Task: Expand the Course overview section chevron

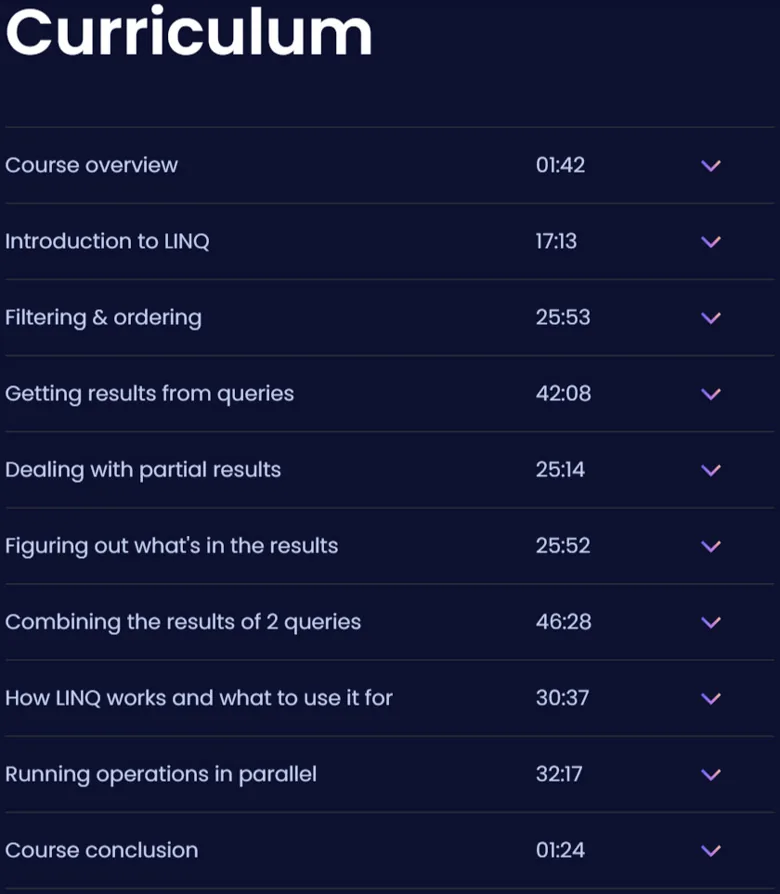Action: (710, 165)
